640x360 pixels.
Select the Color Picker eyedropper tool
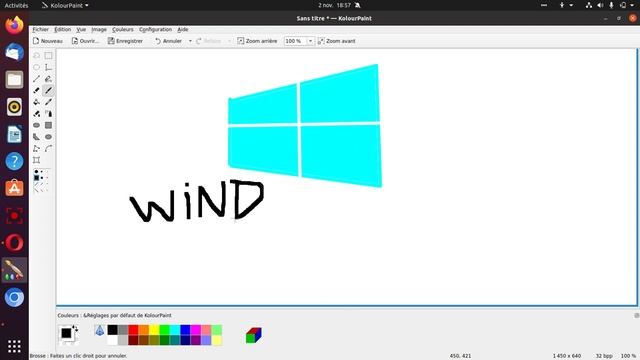[48, 102]
